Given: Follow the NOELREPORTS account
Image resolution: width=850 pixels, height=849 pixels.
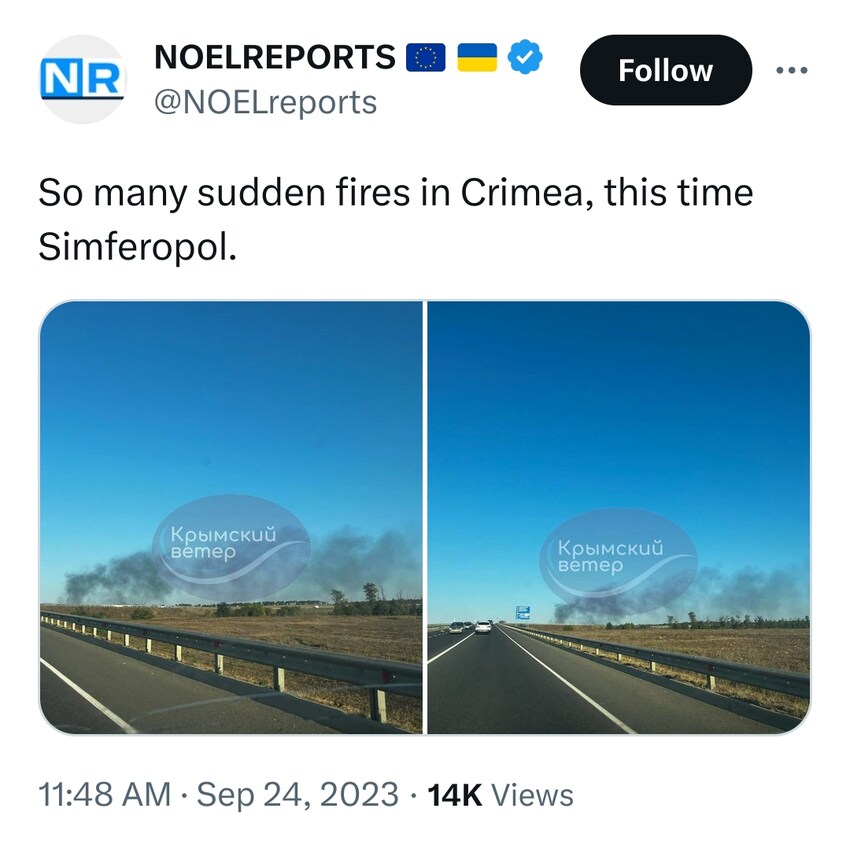Looking at the screenshot, I should click(x=666, y=70).
